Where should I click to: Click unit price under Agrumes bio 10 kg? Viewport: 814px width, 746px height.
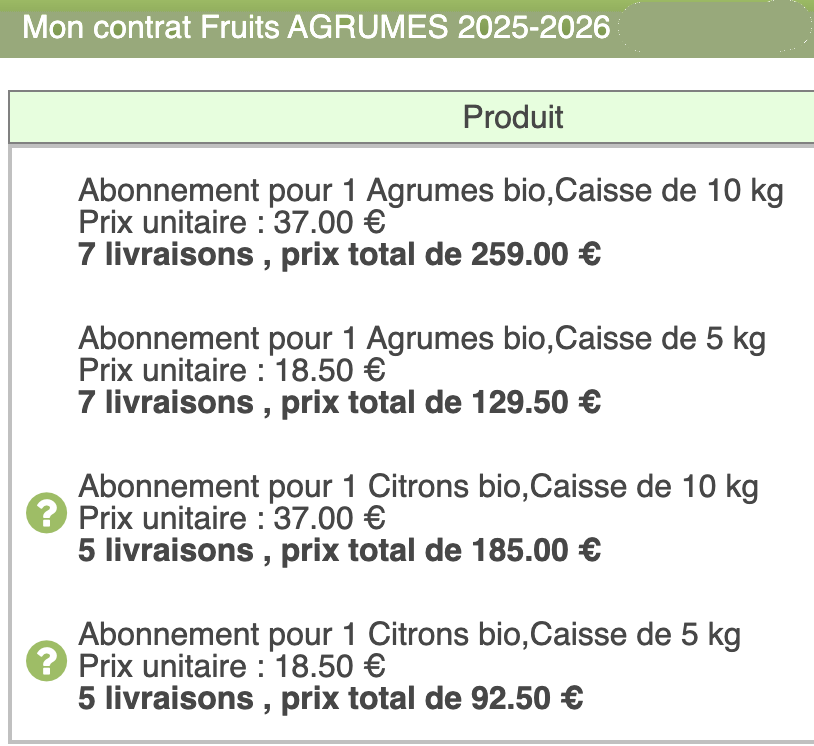coord(232,223)
